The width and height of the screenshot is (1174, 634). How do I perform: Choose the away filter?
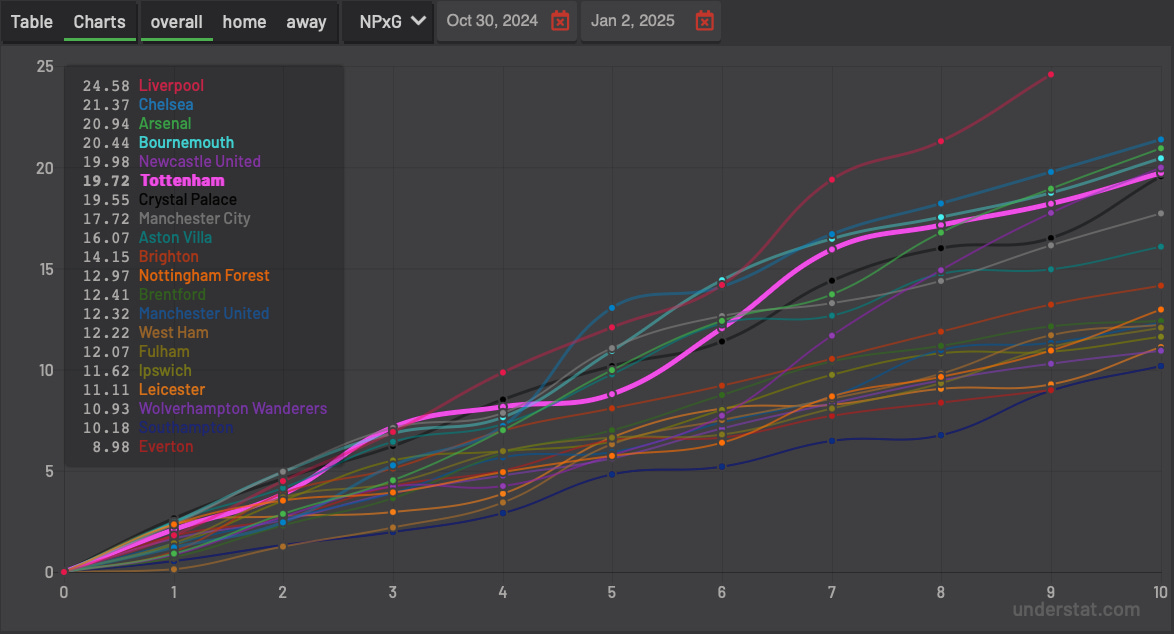click(x=306, y=22)
